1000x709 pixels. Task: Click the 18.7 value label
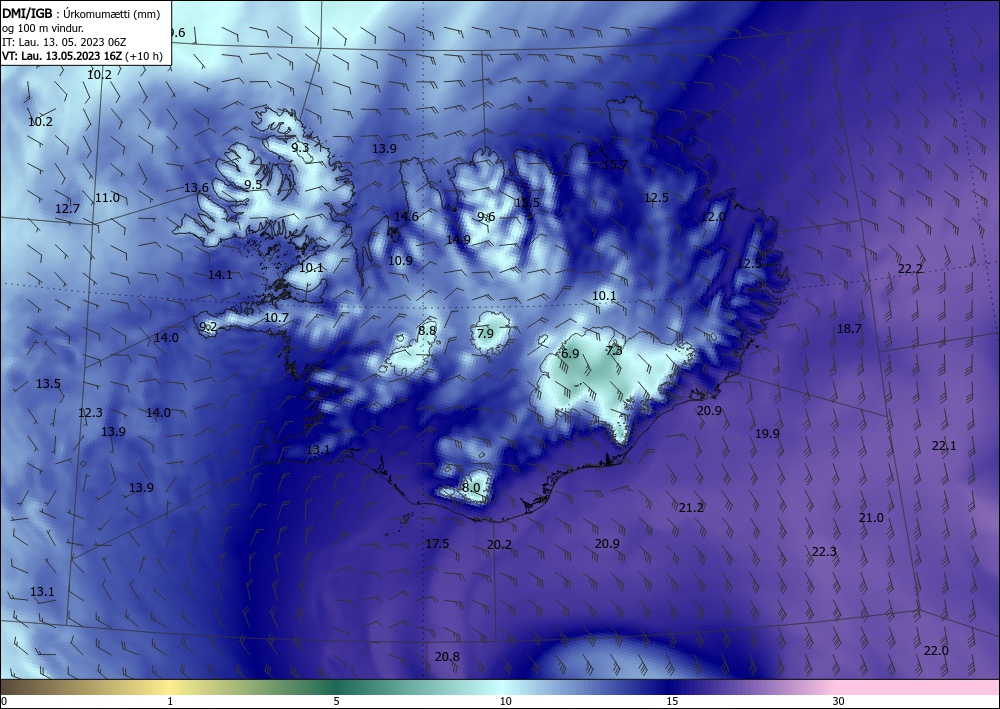pos(849,329)
